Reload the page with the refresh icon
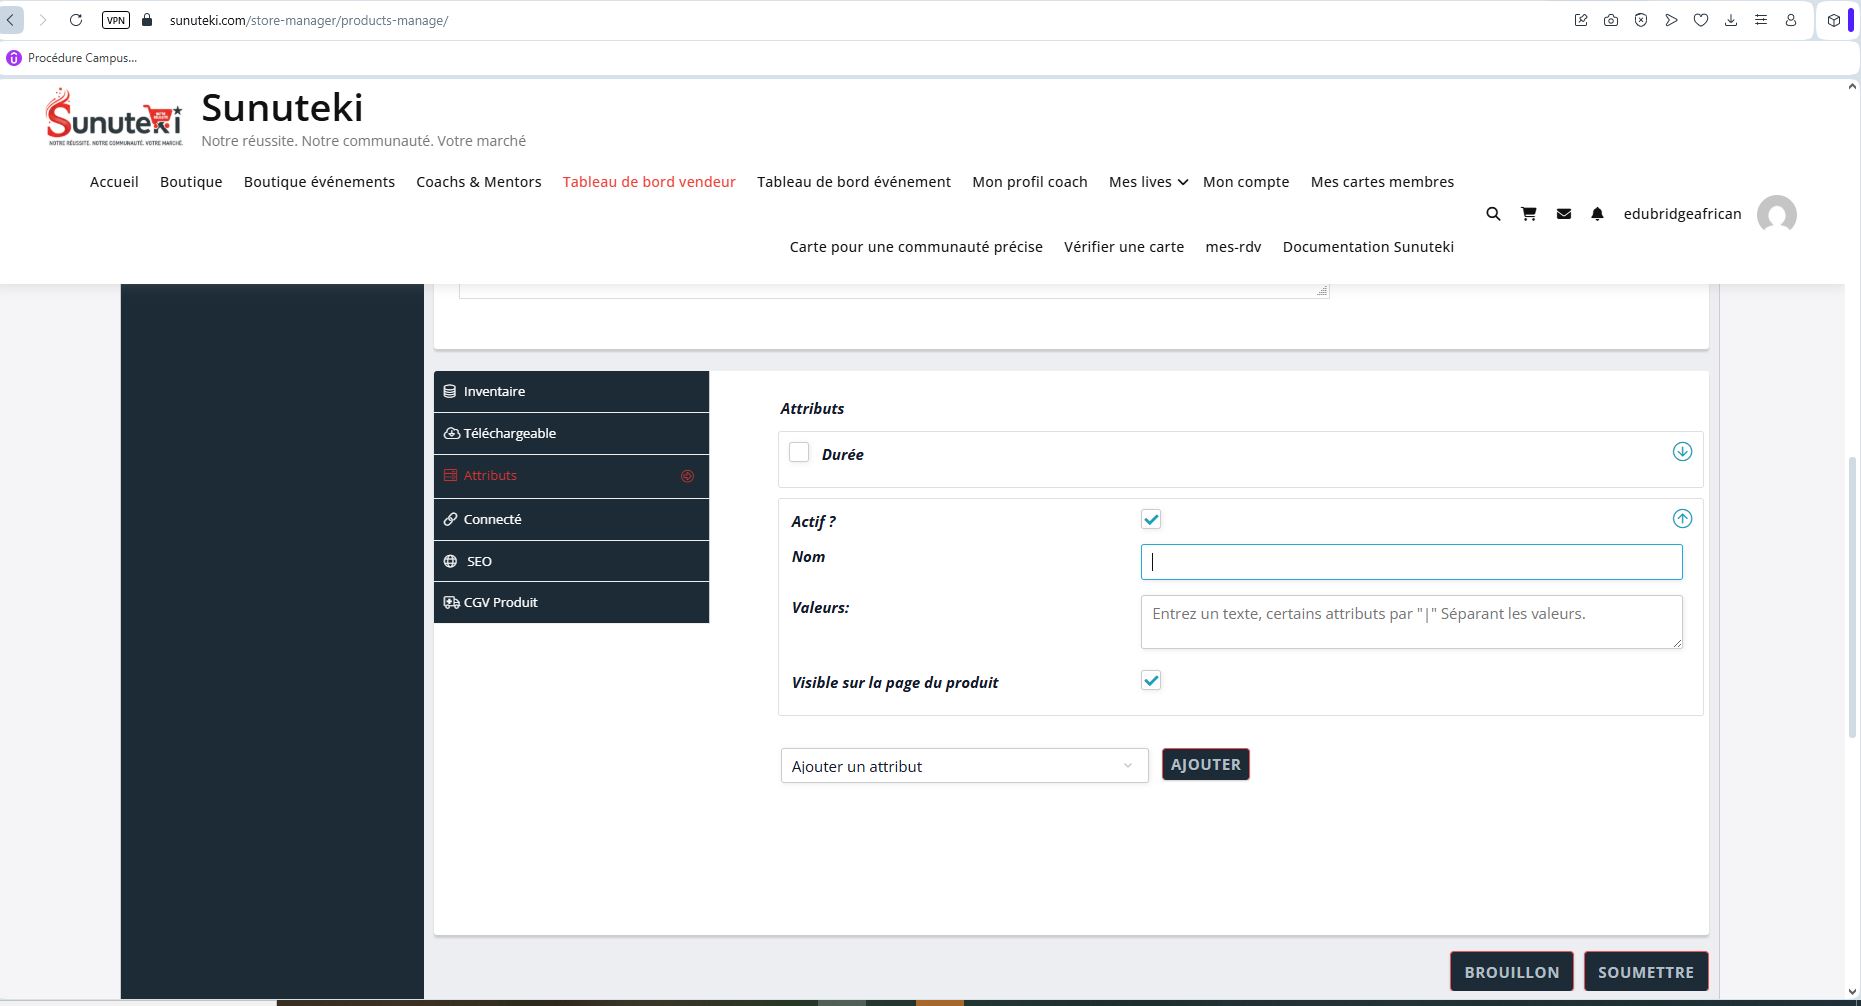 (76, 20)
